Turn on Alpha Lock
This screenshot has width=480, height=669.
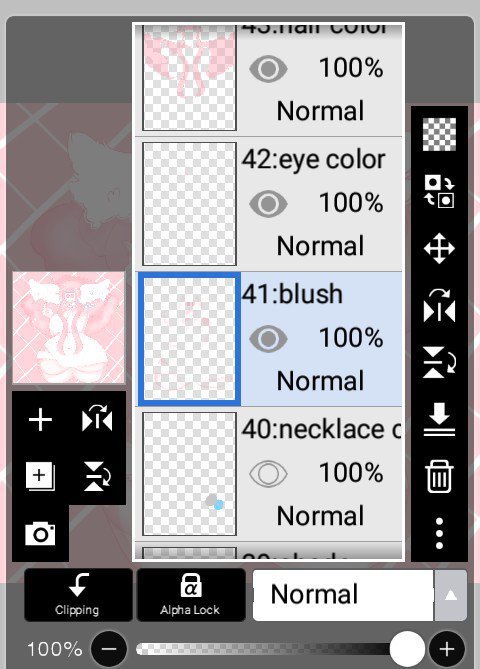click(190, 595)
